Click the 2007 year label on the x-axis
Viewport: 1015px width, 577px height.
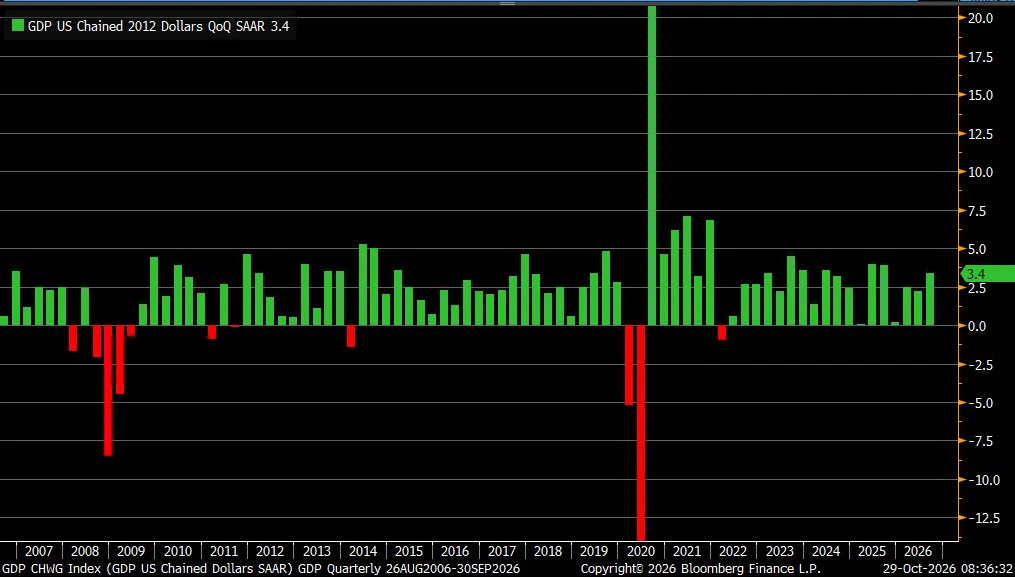coord(38,551)
